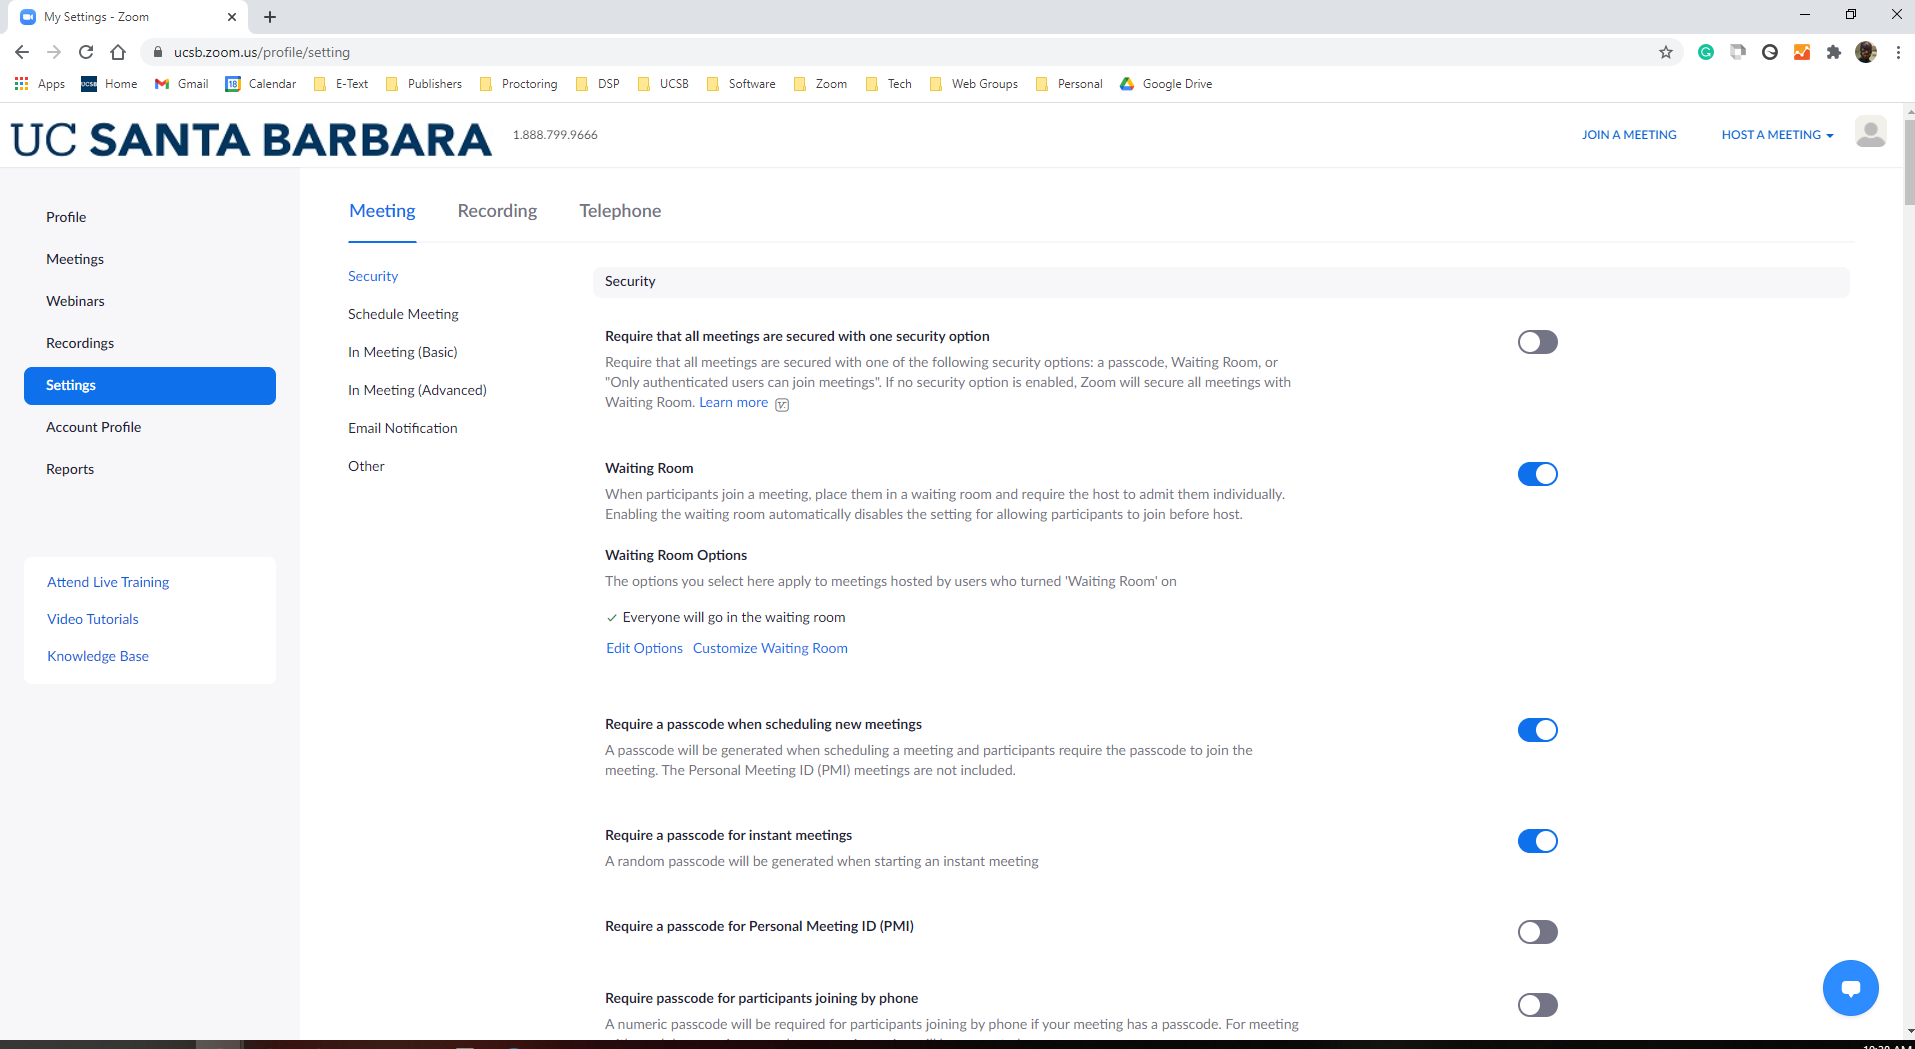Open the UCSB bookmark folder
Screen dimensions: 1915x1049
(663, 84)
